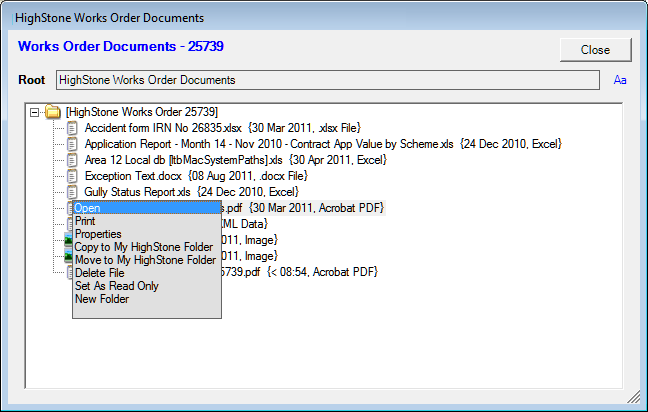This screenshot has height=412, width=648.
Task: Select the Accident form IRN No 26835.xlsx file
Action: pos(223,128)
